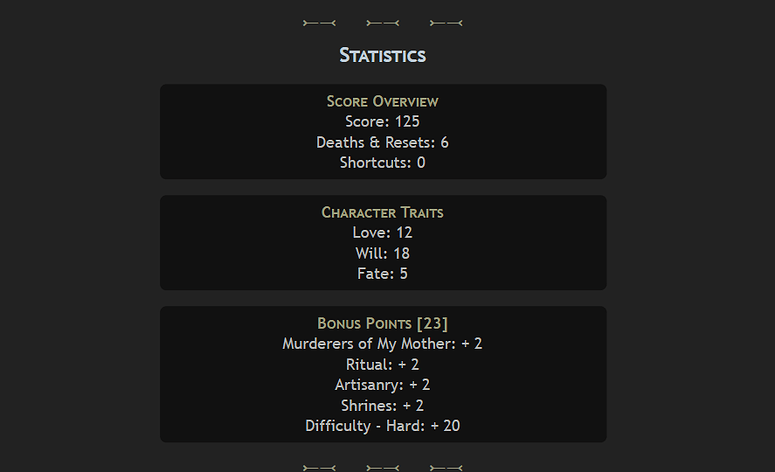Select the Score: 125 line
Image resolution: width=775 pixels, height=472 pixels.
383,122
